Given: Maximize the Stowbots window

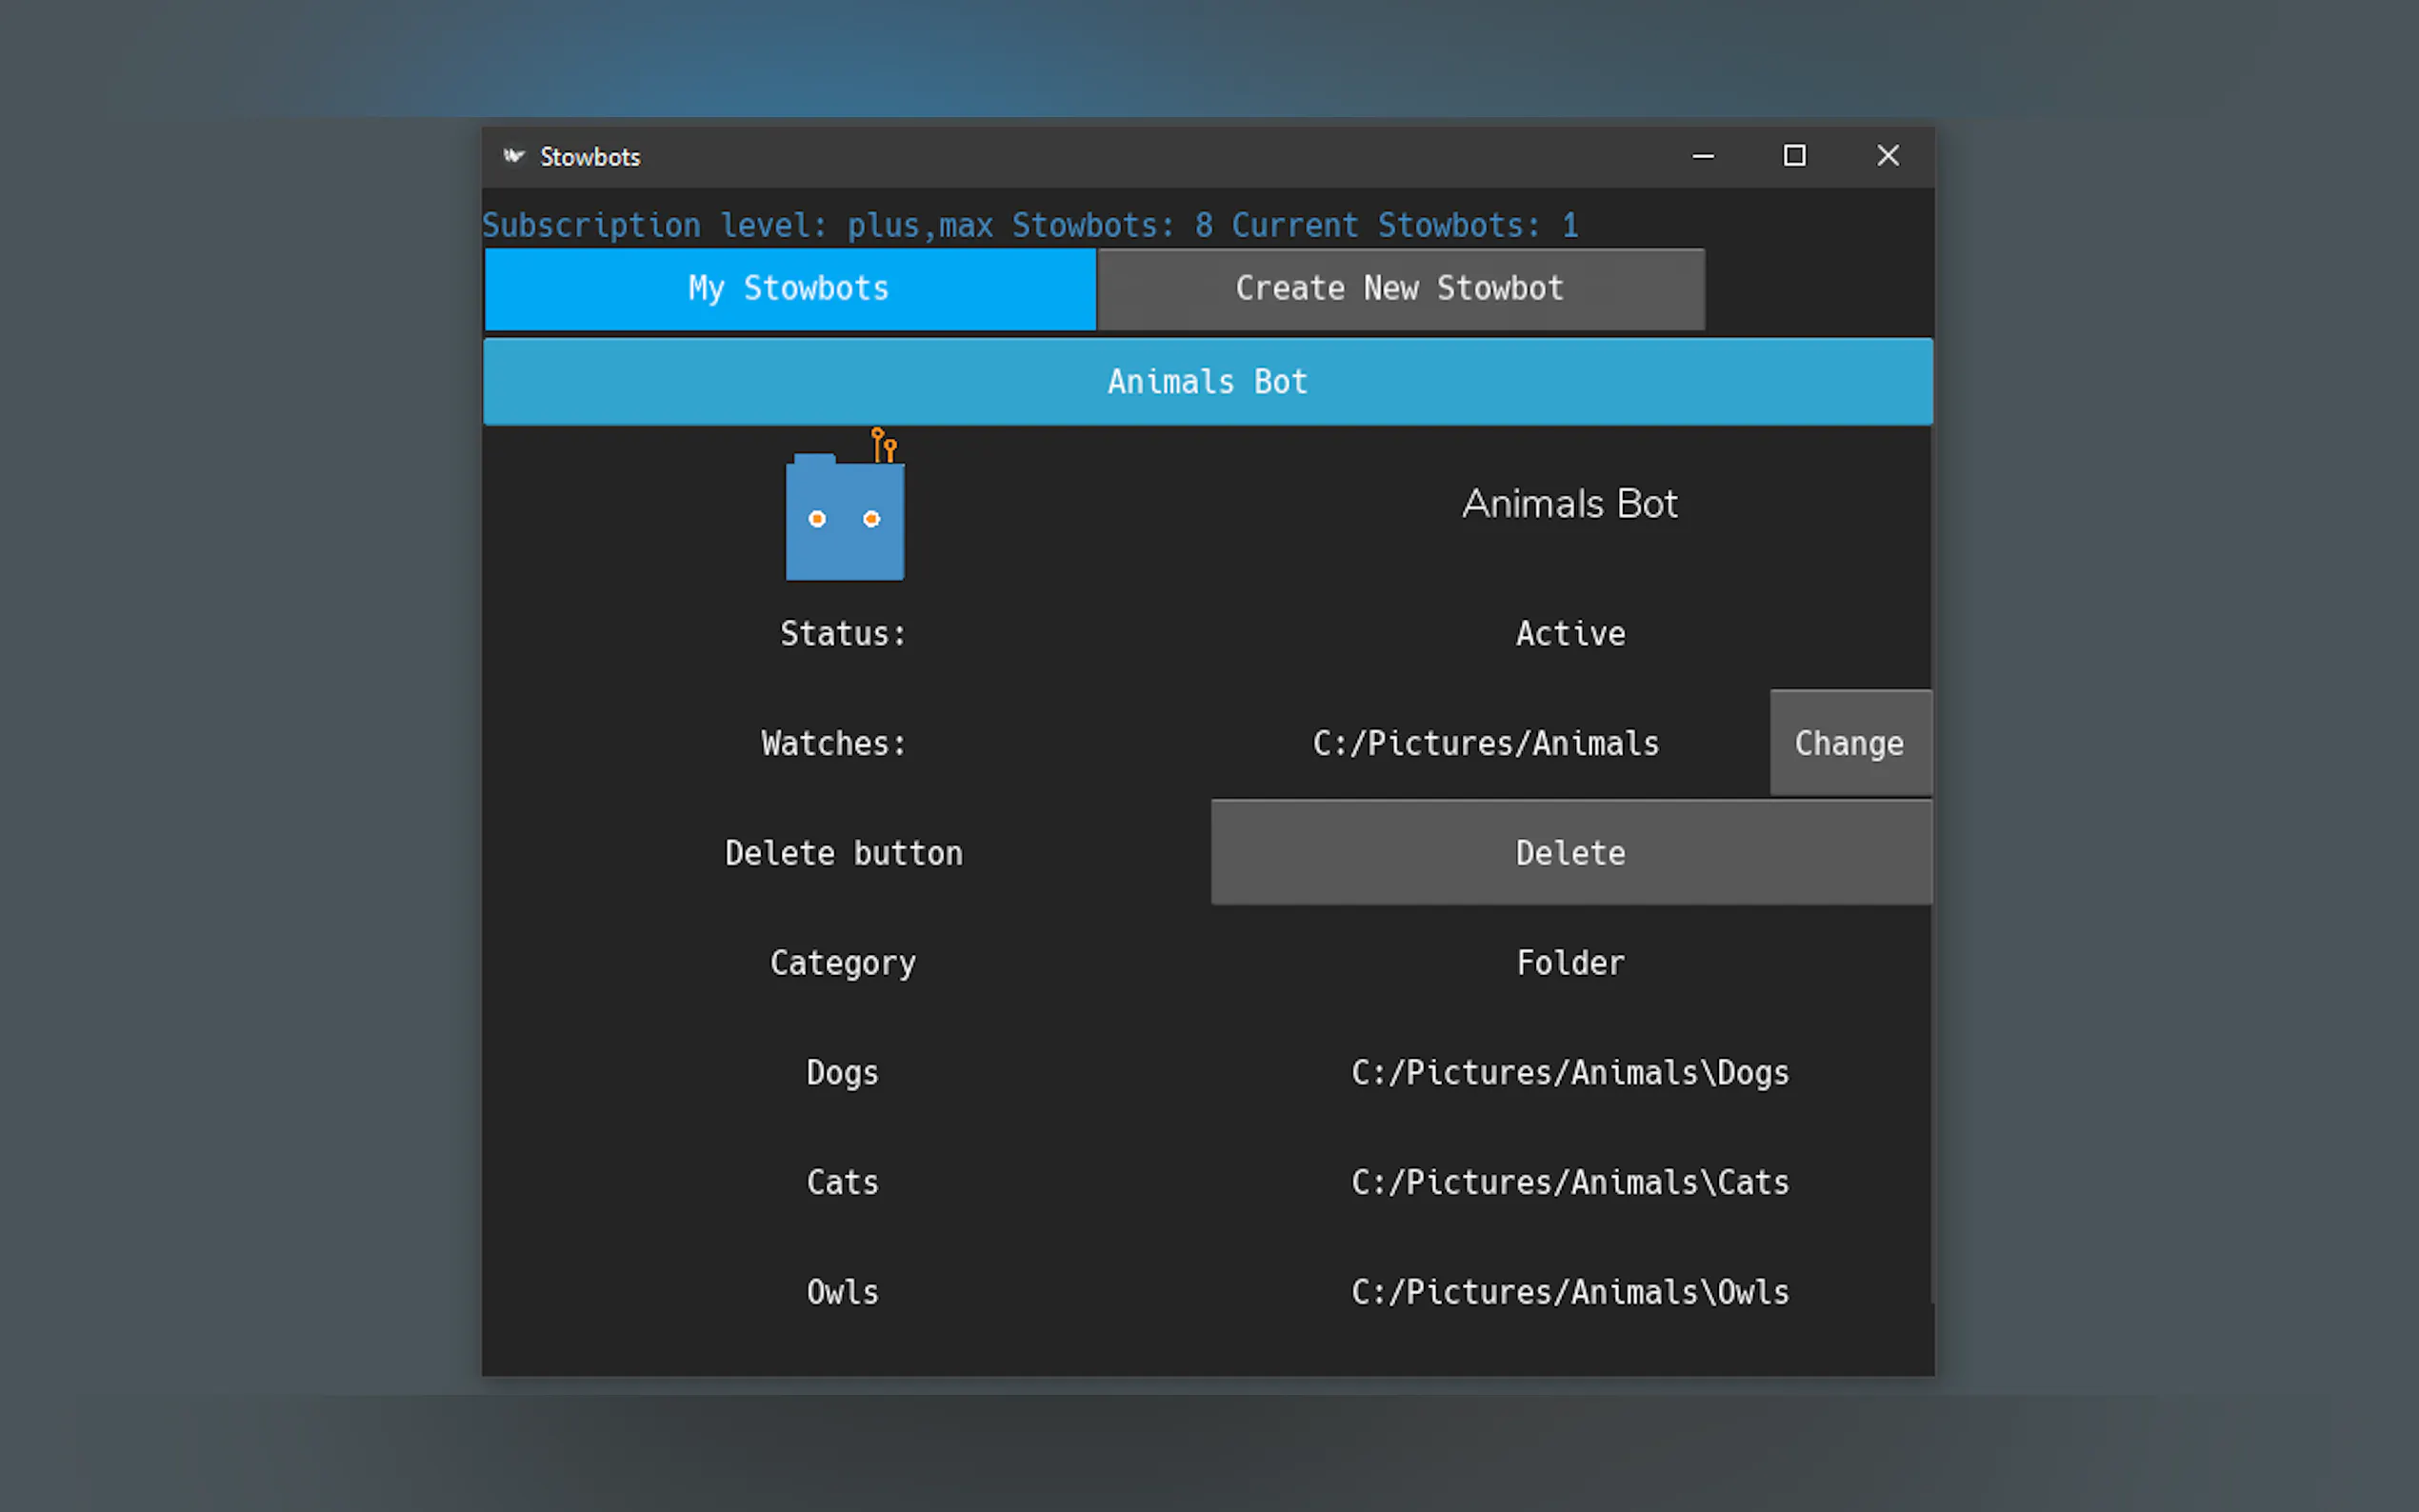Looking at the screenshot, I should 1795,156.
